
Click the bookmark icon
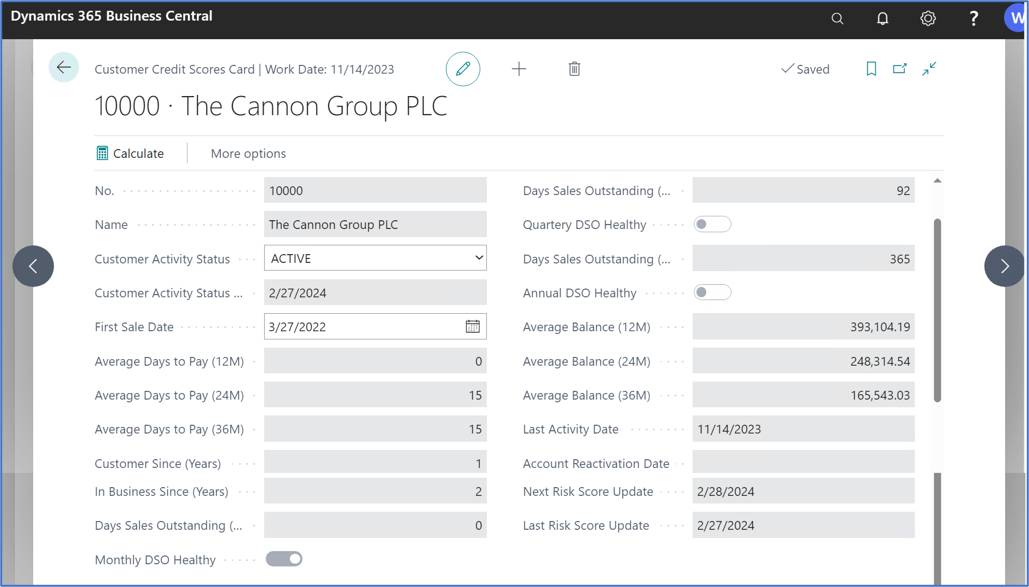click(x=871, y=69)
